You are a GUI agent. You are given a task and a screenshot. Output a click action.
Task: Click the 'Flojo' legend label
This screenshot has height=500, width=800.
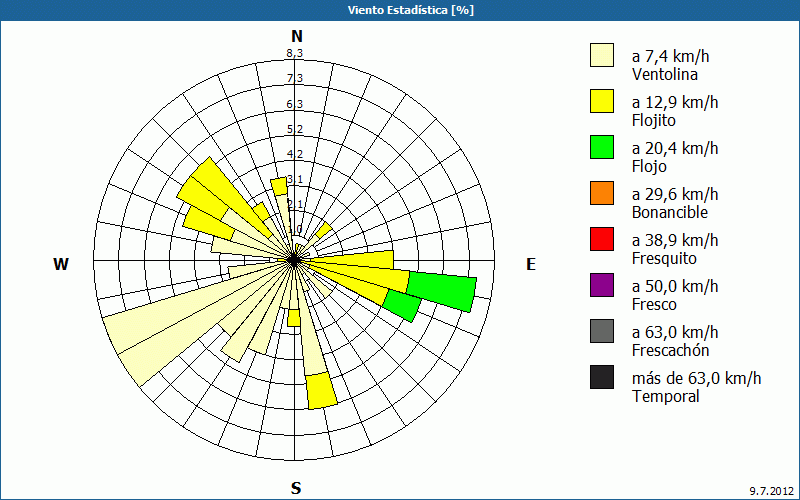(649, 166)
